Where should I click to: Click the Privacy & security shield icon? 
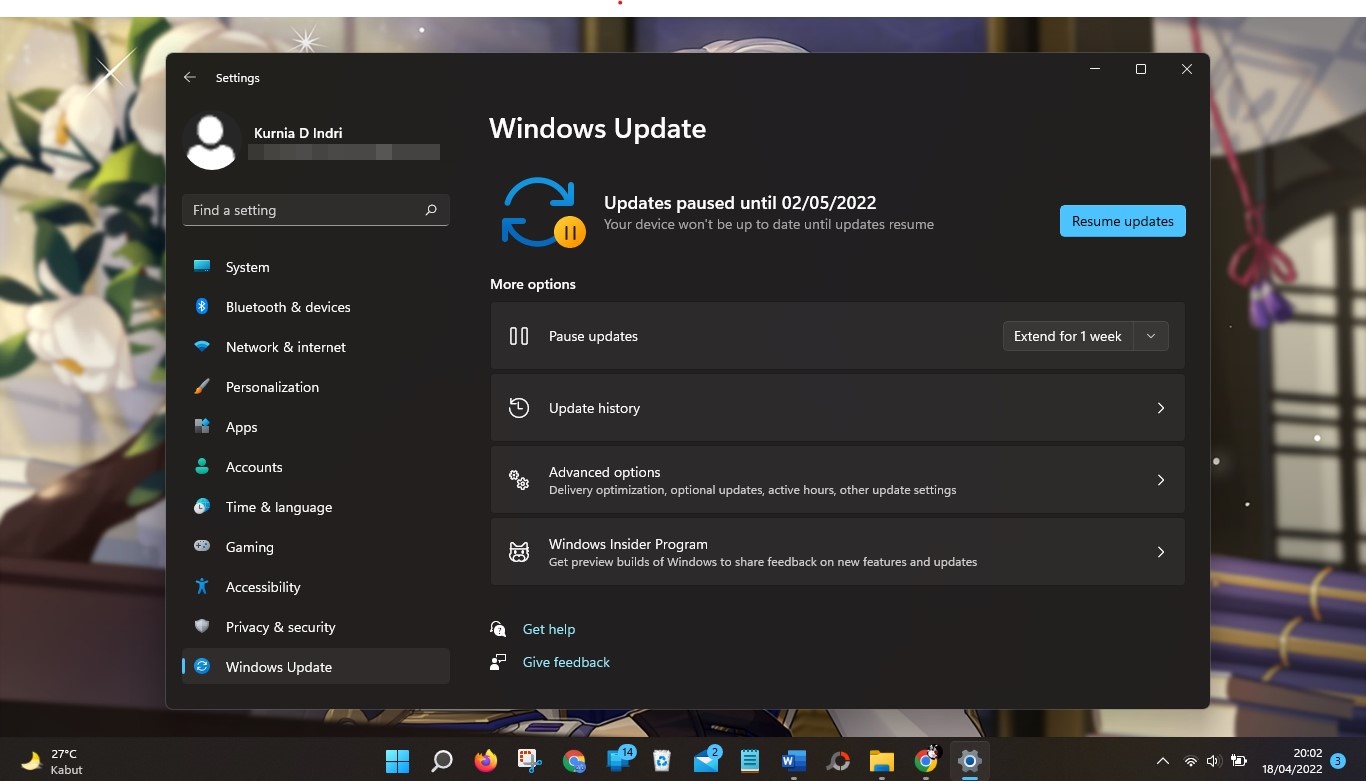click(202, 627)
